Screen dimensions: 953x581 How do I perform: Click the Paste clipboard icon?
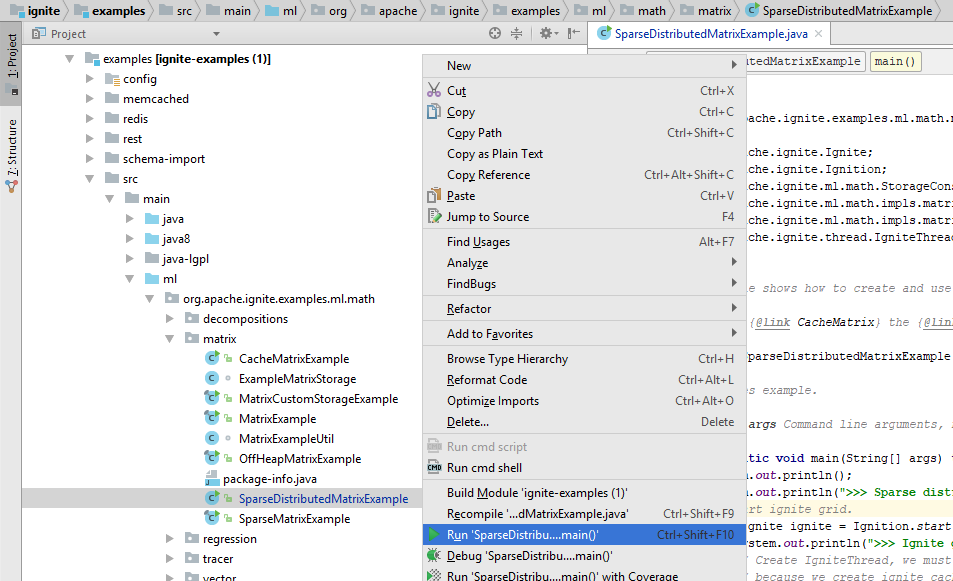(434, 195)
